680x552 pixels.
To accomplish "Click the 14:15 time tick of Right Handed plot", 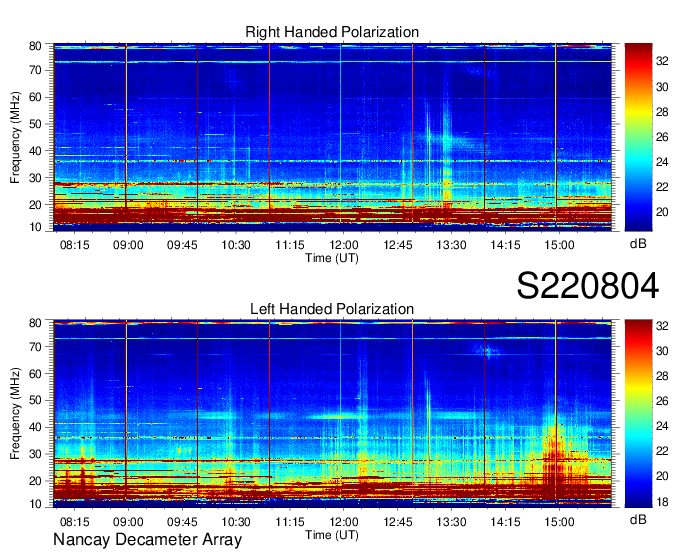I will [x=505, y=245].
